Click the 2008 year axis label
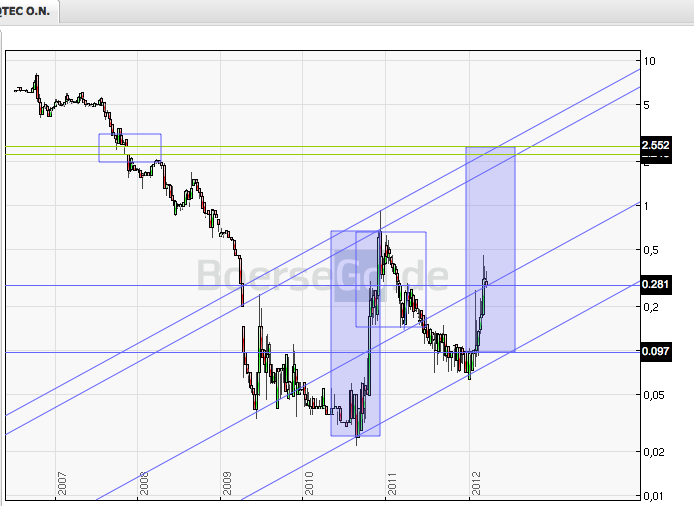 (x=144, y=484)
